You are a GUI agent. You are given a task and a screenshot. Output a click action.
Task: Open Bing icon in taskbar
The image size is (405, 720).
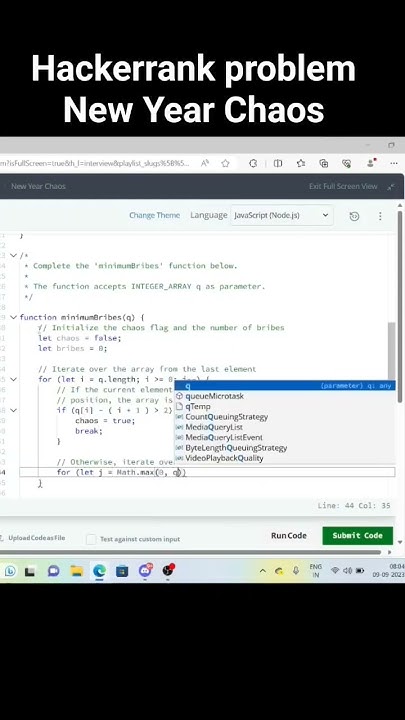click(x=10, y=571)
